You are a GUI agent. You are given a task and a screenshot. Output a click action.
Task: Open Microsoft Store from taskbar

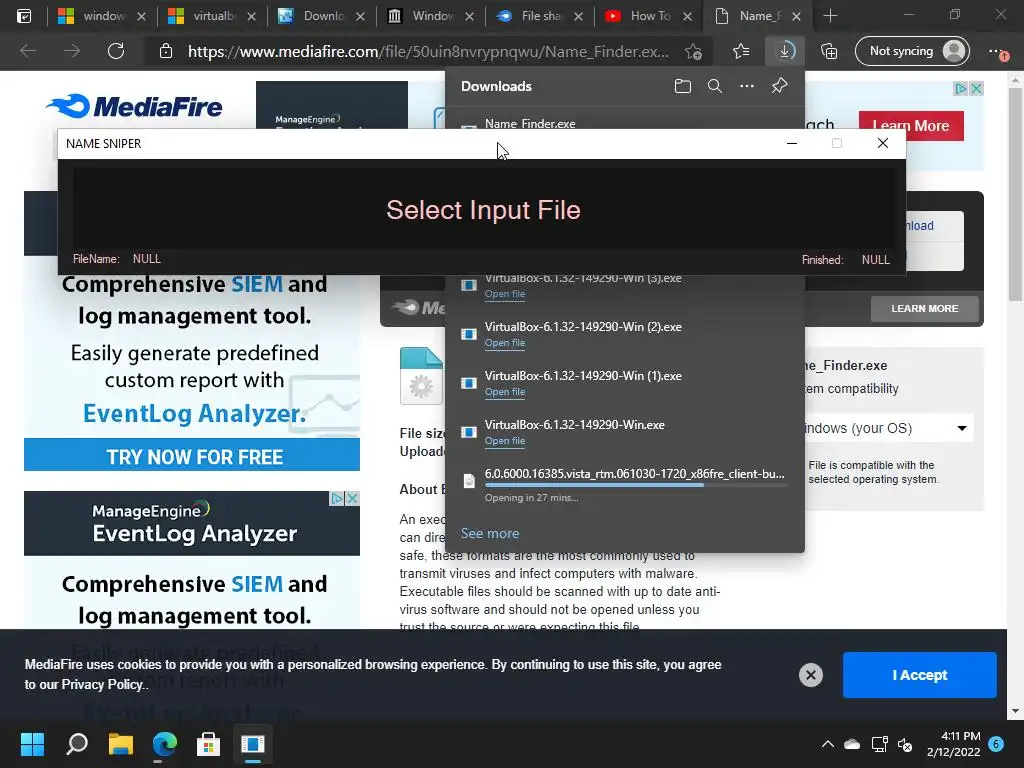click(208, 744)
